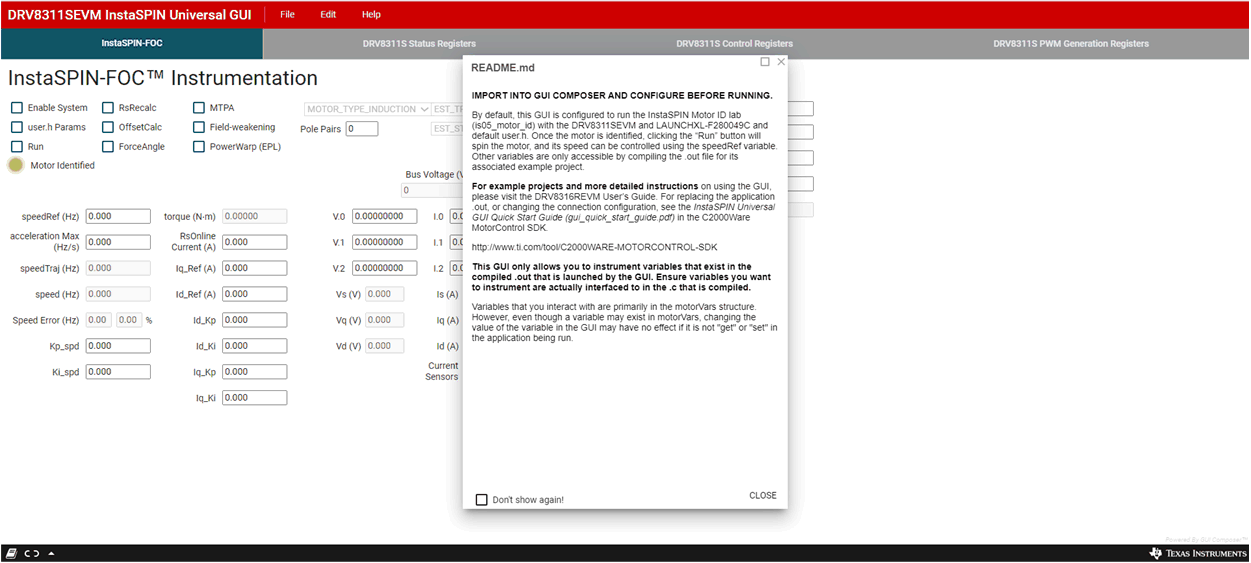This screenshot has height=563, width=1251.
Task: Select the Kp_spd input box
Action: [x=118, y=346]
